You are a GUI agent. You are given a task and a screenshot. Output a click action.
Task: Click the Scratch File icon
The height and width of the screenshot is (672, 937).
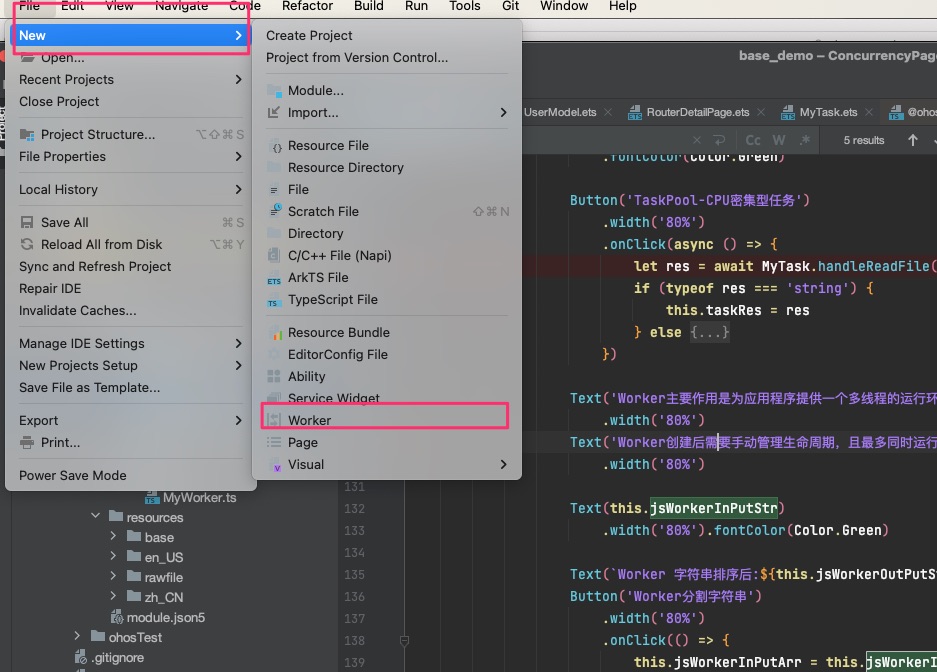[x=275, y=212]
